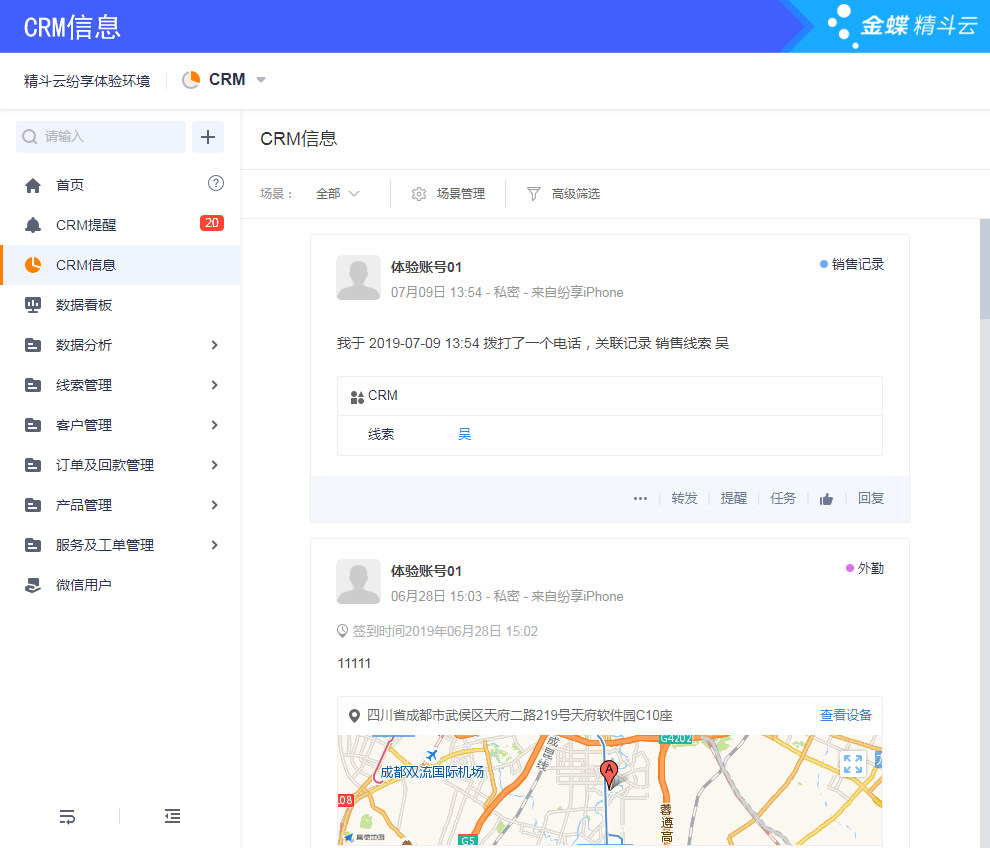
Task: Expand the 服务及工单管理 chevron
Action: (215, 545)
